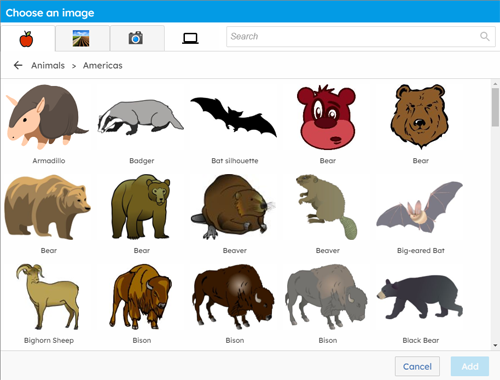Select the olive standing Bear image
The height and width of the screenshot is (380, 500).
pyautogui.click(x=141, y=207)
